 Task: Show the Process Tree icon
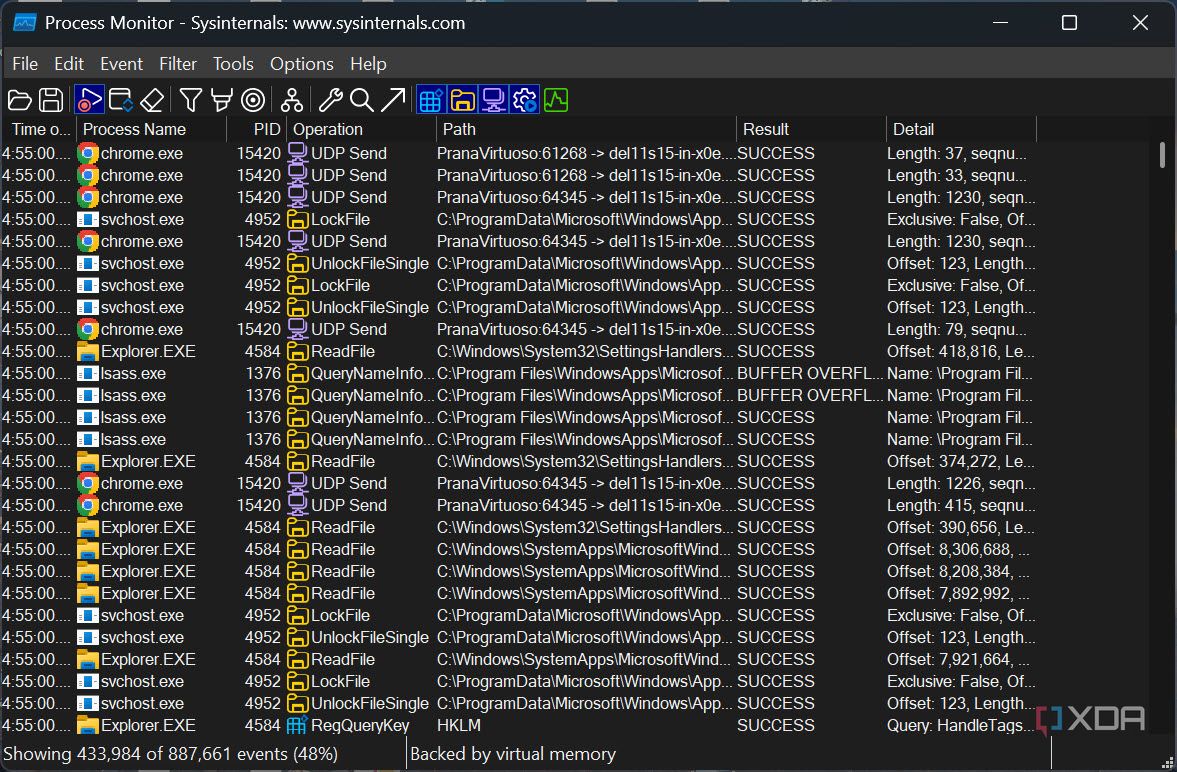point(291,100)
